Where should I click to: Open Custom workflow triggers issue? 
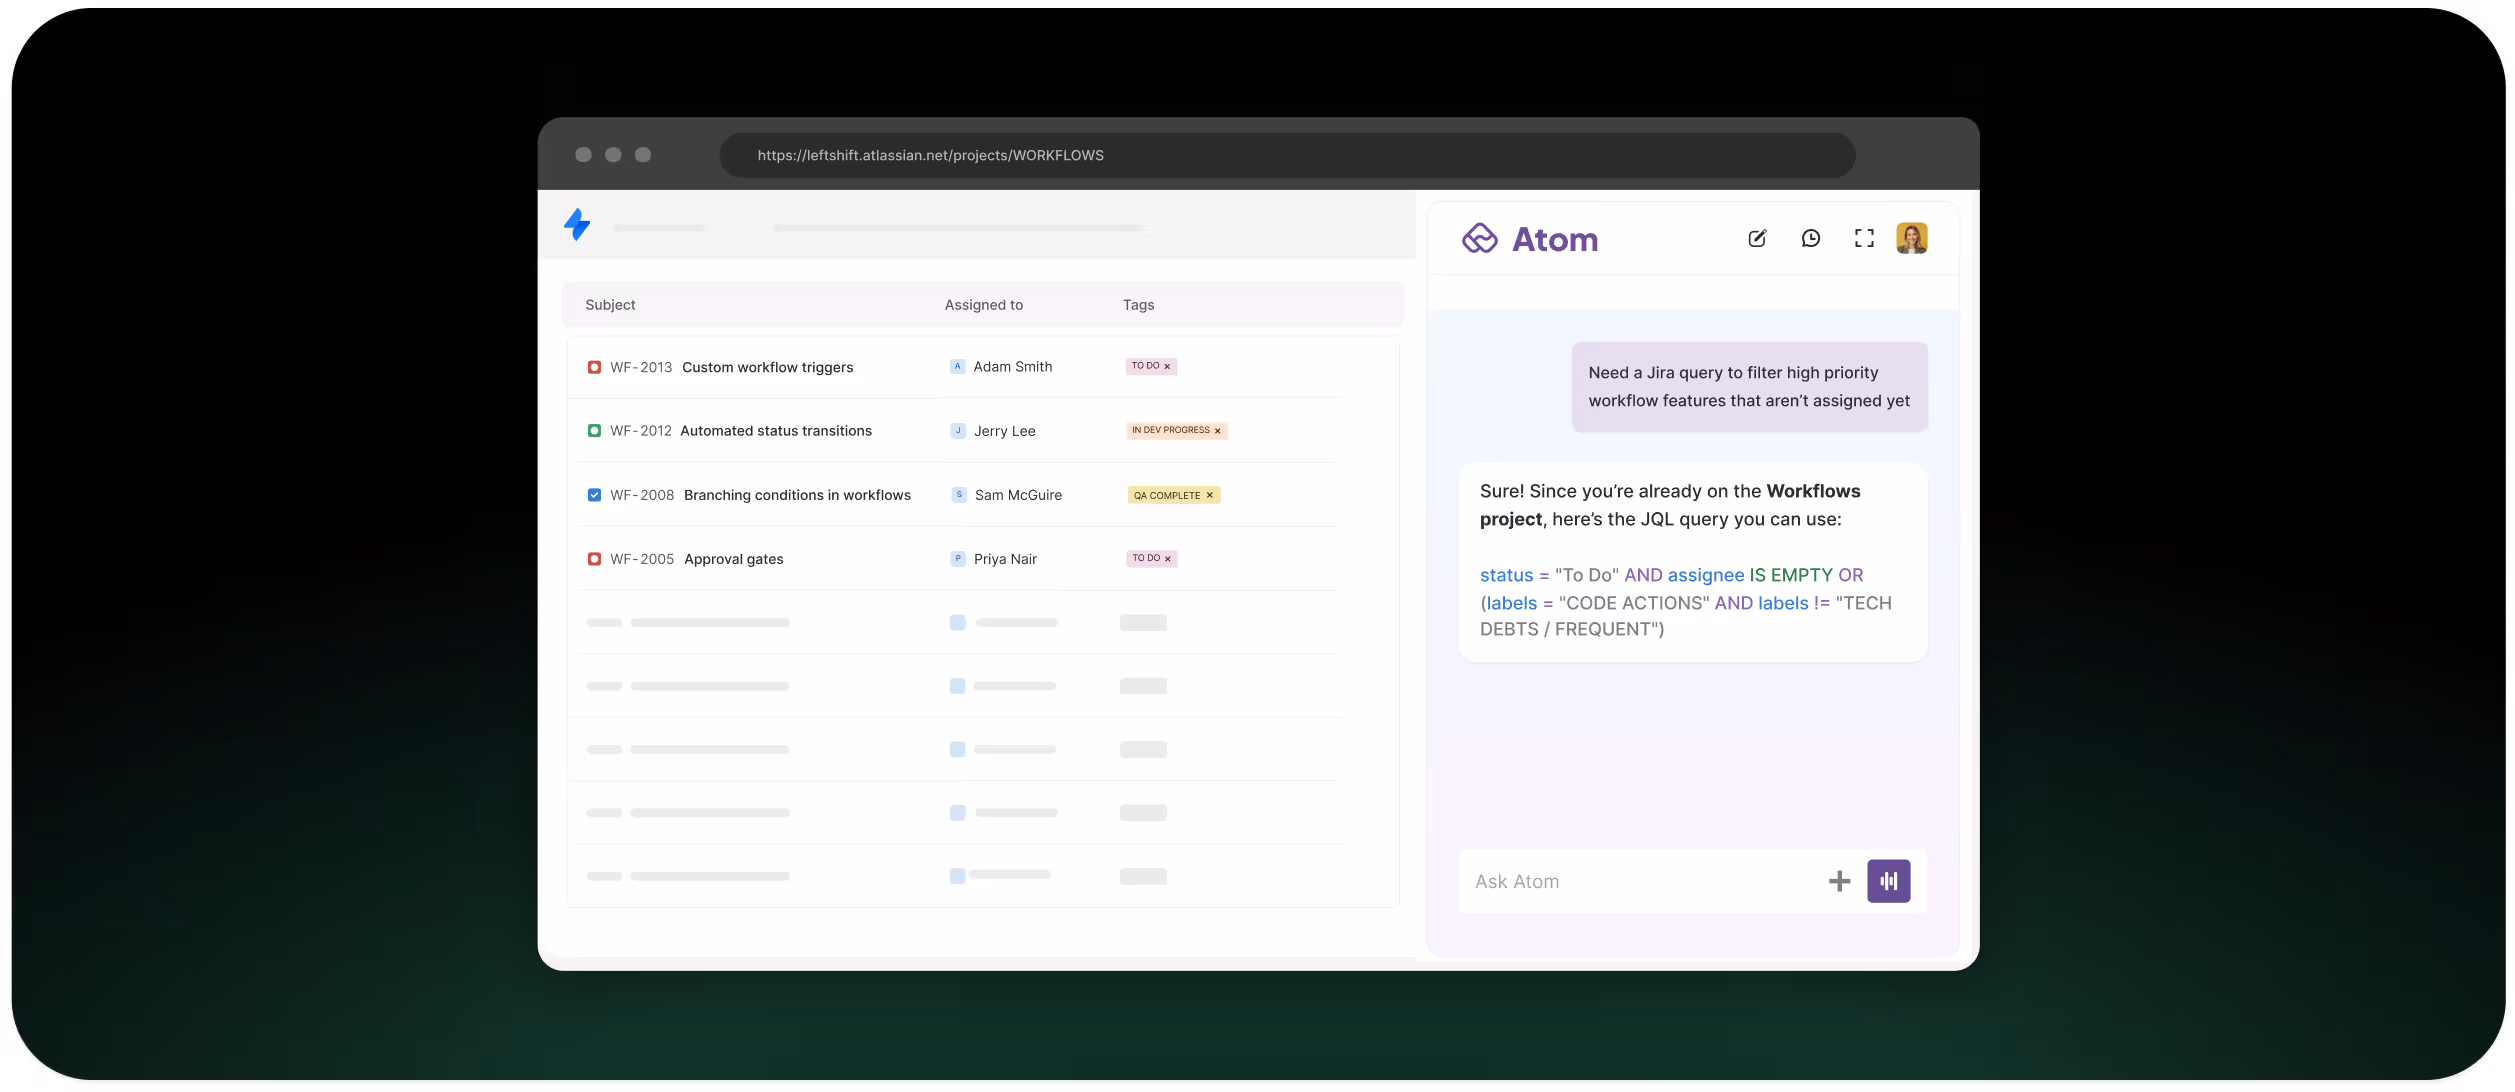[x=767, y=367]
